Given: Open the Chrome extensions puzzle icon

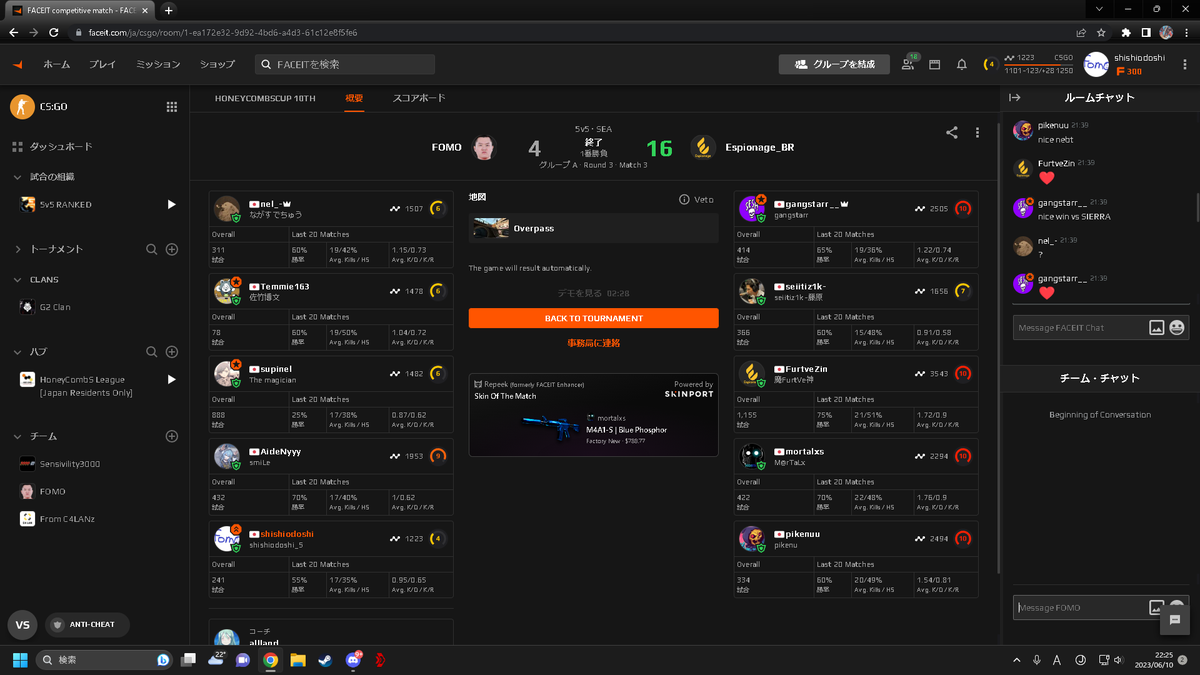Looking at the screenshot, I should pos(1125,32).
